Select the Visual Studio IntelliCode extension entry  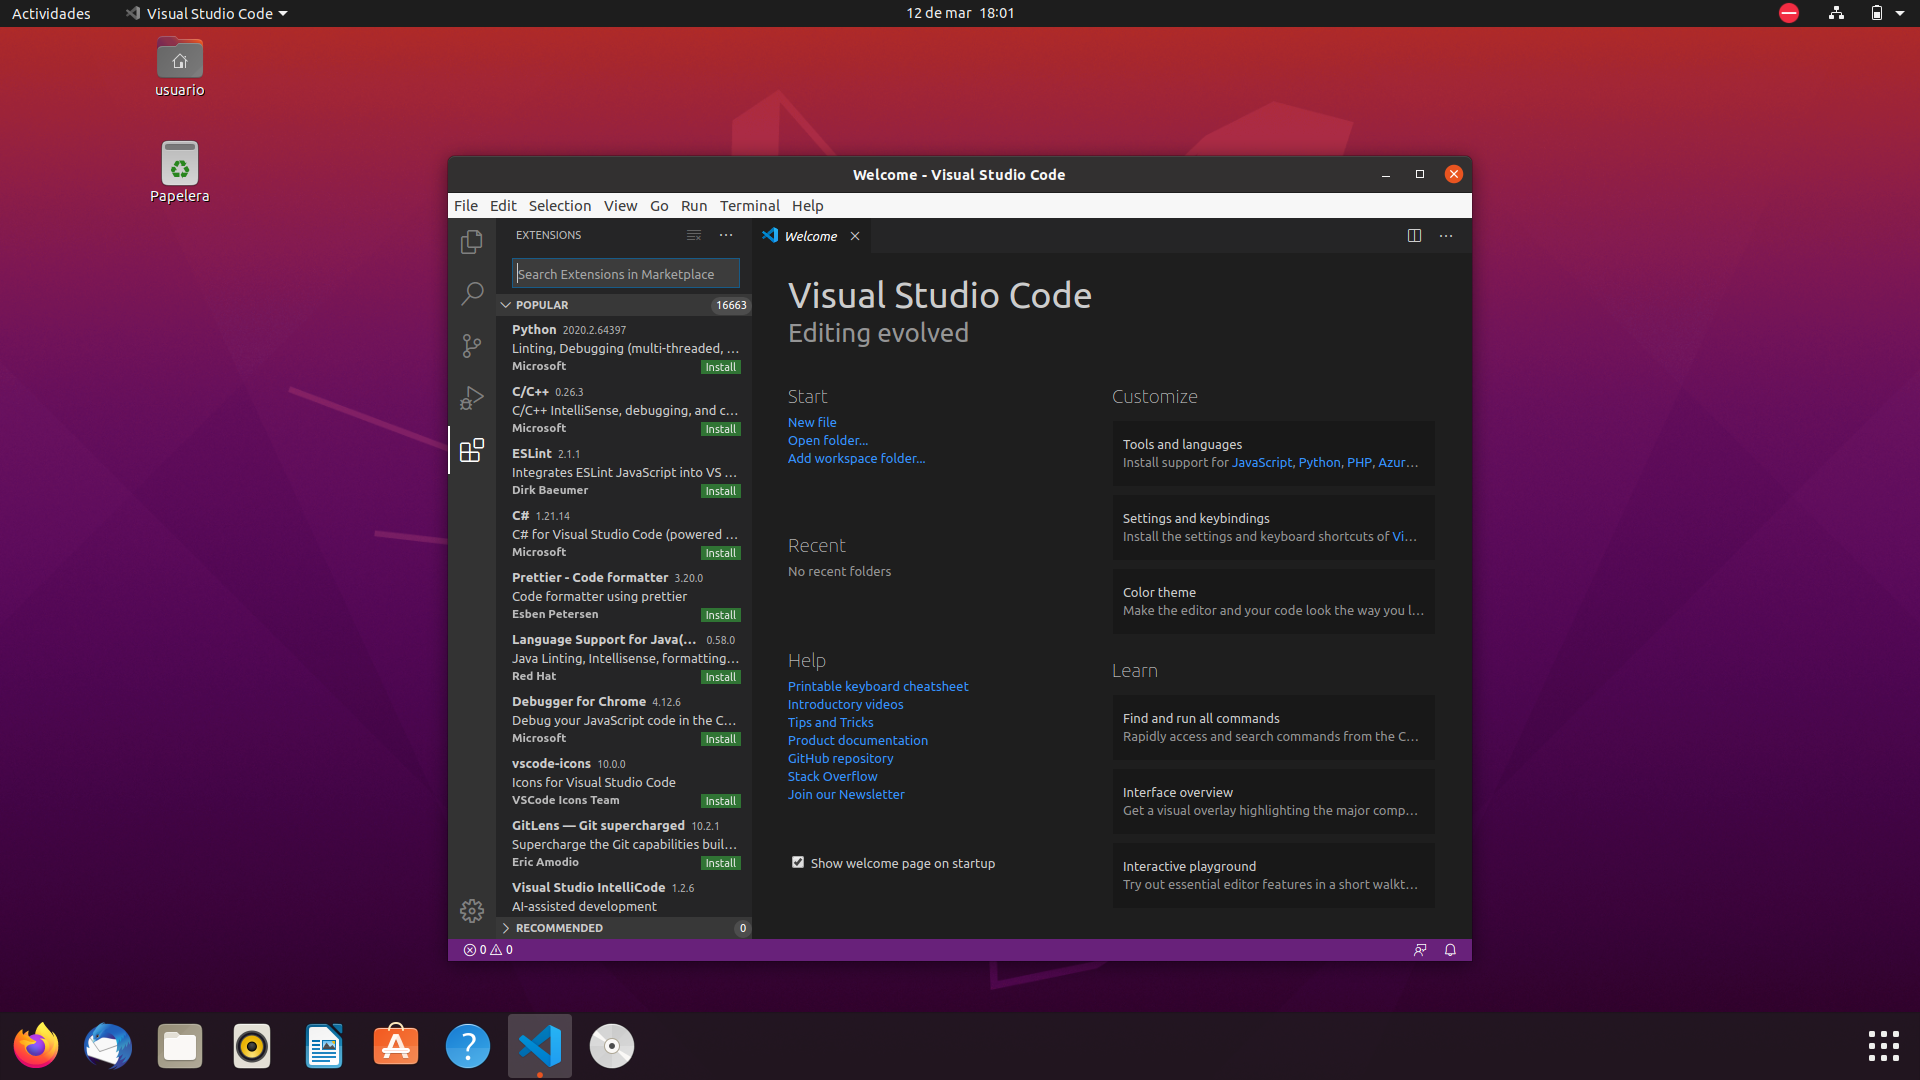tap(624, 896)
